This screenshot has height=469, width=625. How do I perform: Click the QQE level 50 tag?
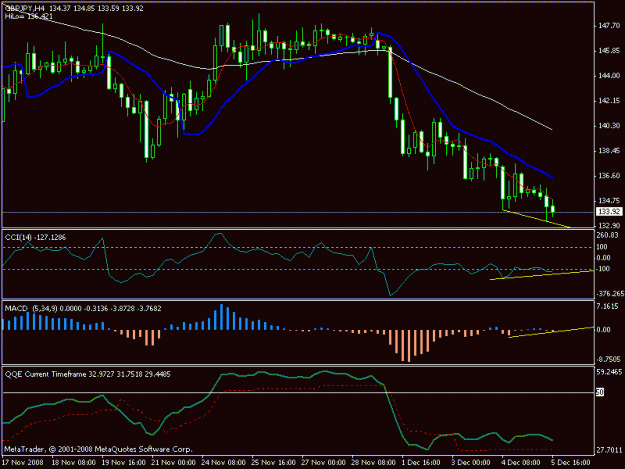click(x=600, y=392)
